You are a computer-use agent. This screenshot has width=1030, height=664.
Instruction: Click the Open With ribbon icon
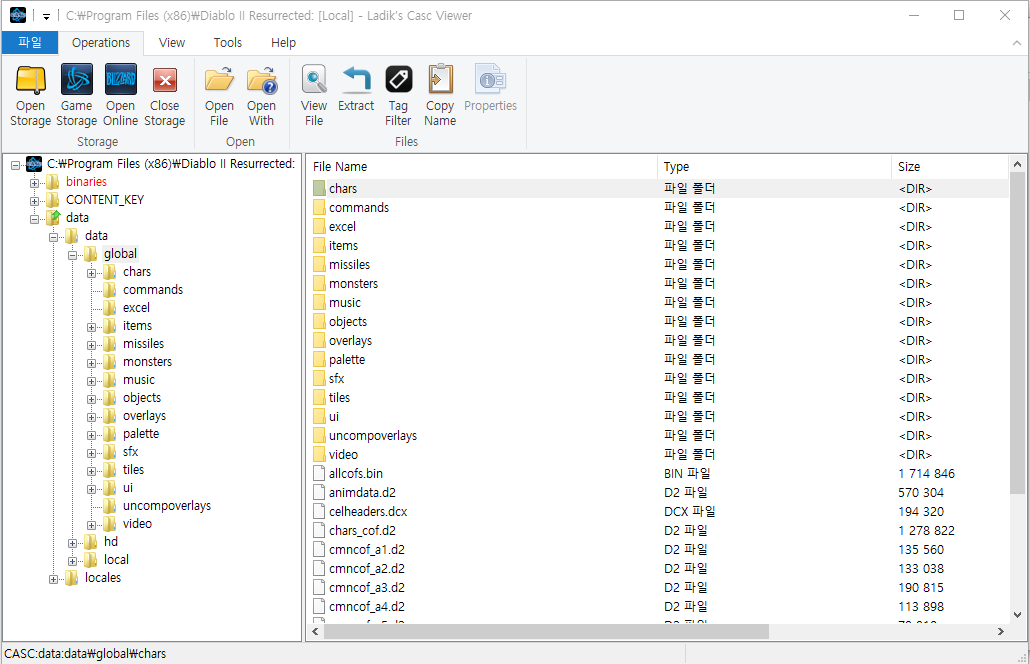[261, 80]
